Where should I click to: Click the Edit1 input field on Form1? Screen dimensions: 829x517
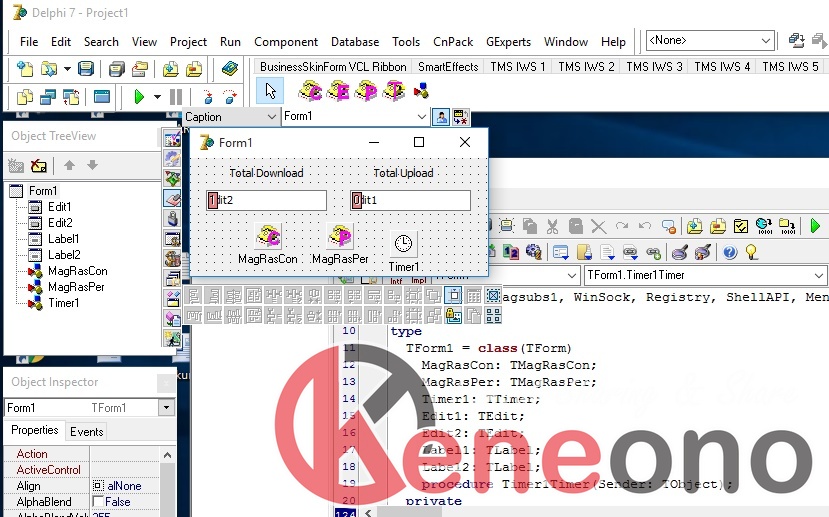point(410,200)
